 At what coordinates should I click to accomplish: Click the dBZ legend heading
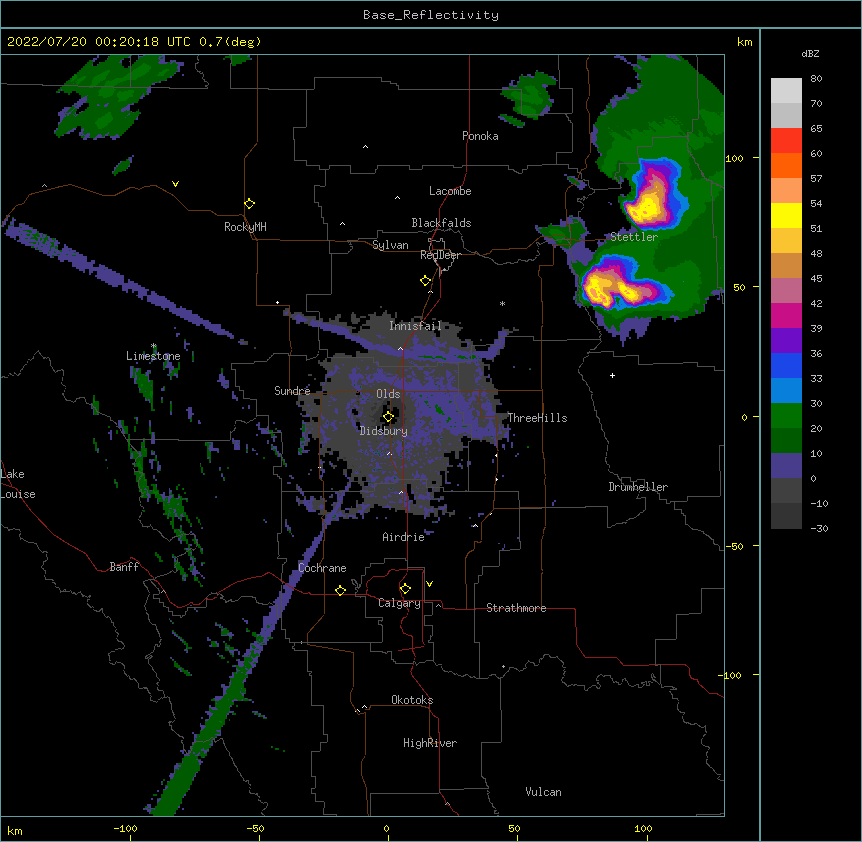point(810,53)
